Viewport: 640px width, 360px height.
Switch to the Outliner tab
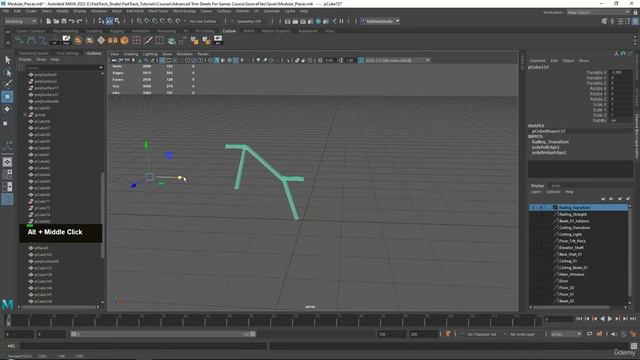point(94,53)
